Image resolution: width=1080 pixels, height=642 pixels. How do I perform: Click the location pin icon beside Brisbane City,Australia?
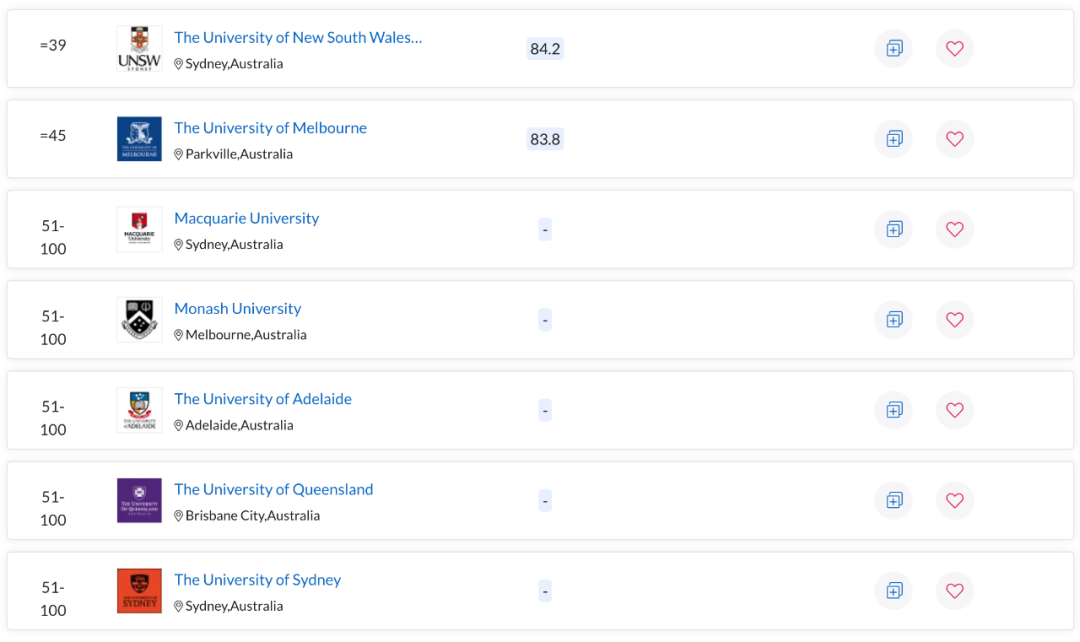click(178, 515)
